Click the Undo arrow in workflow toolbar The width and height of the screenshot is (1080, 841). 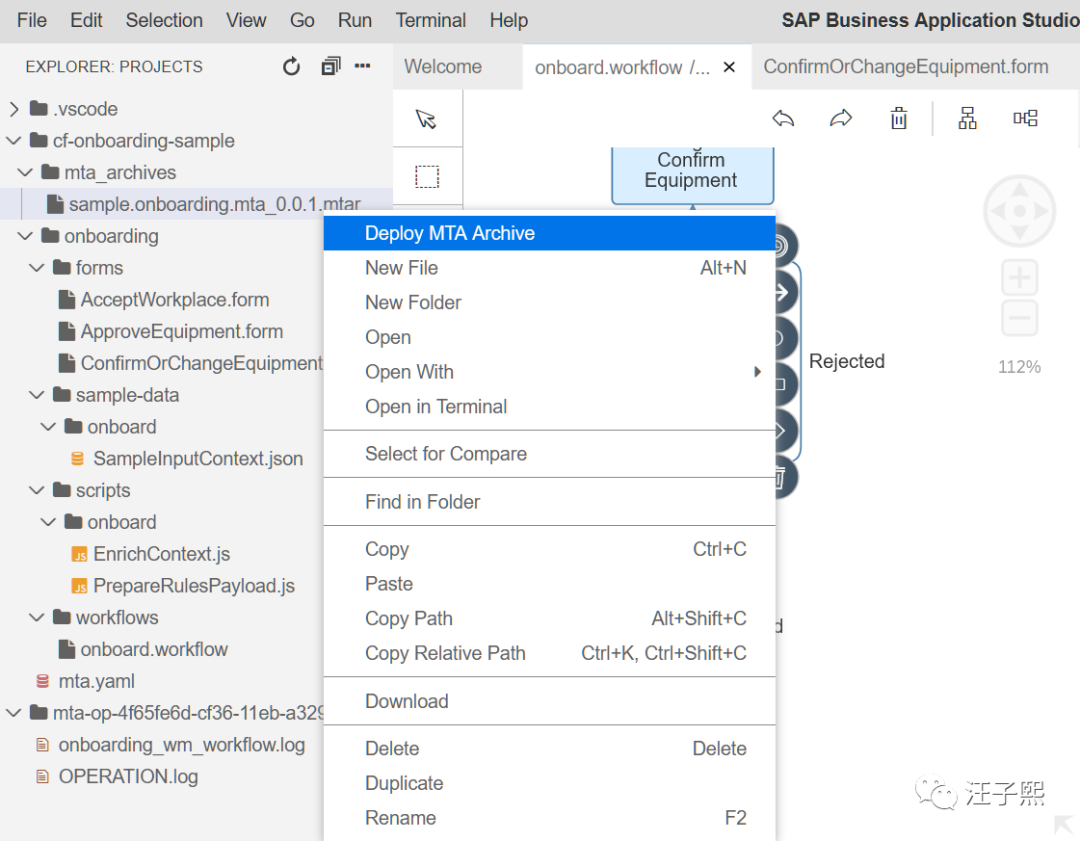click(x=783, y=119)
